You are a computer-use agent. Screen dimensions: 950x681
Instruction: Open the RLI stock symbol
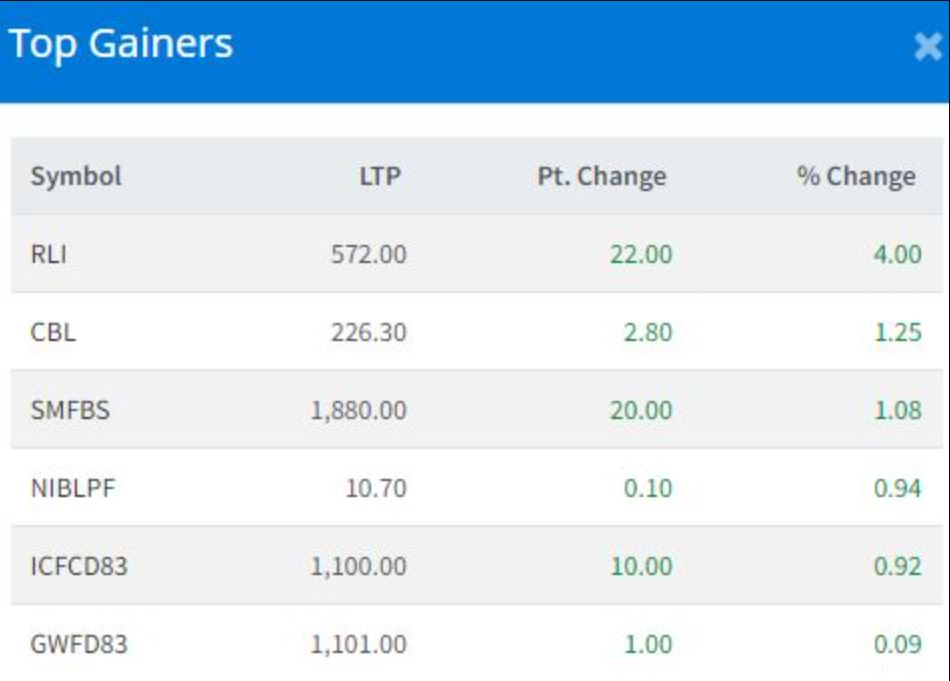(x=48, y=254)
